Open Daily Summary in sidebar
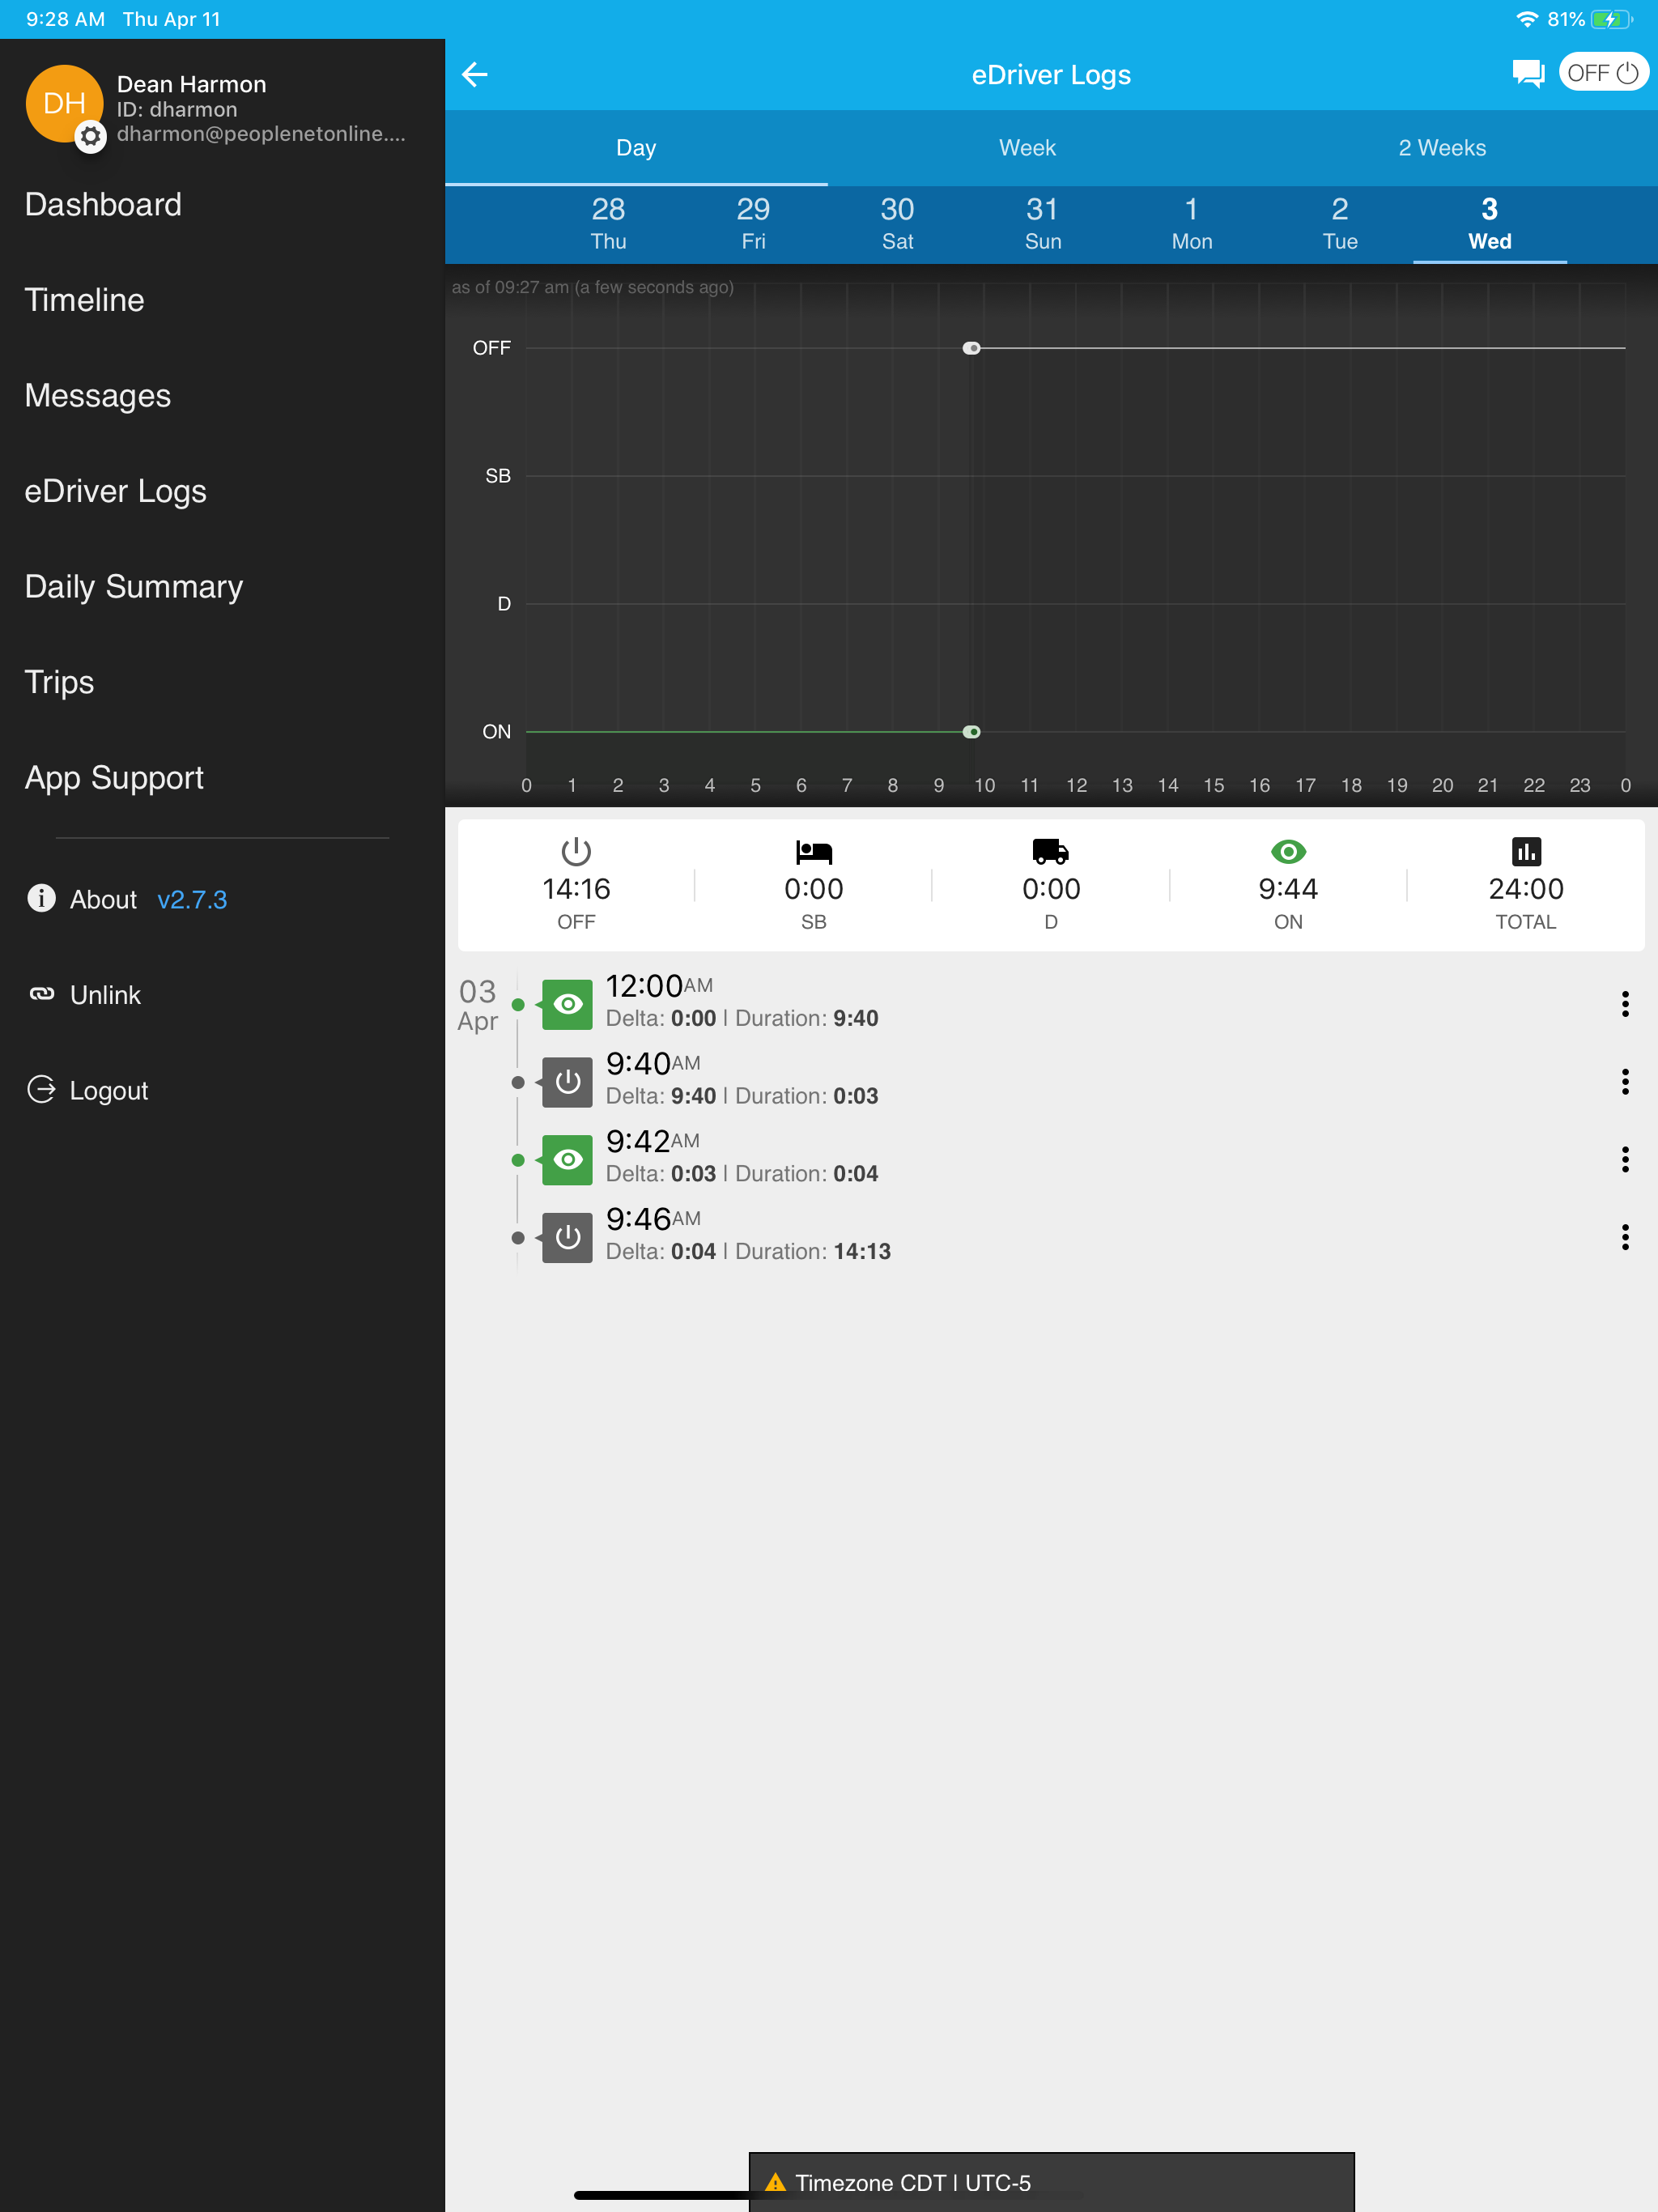Viewport: 1658px width, 2212px height. (133, 587)
